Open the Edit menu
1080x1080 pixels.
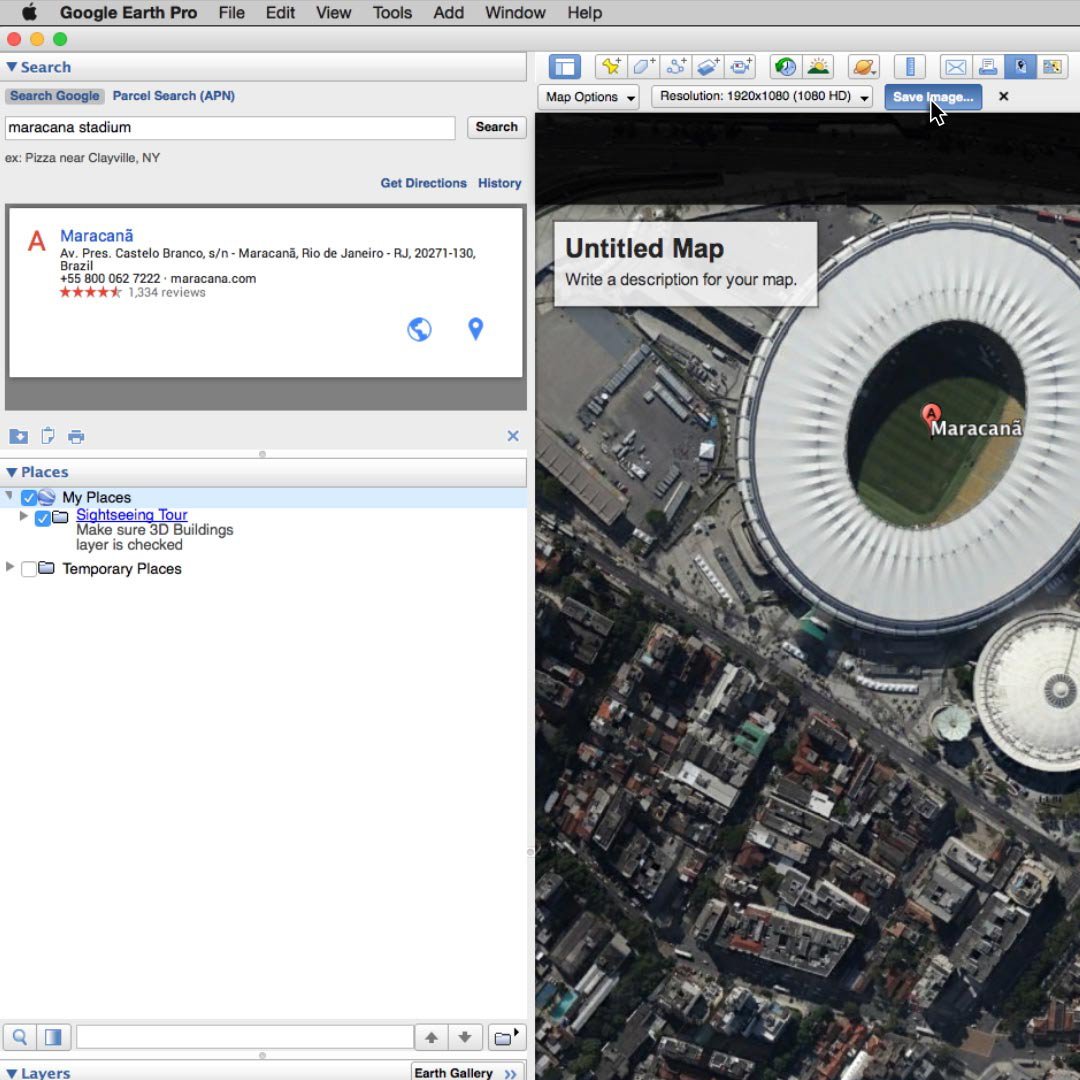click(x=280, y=12)
